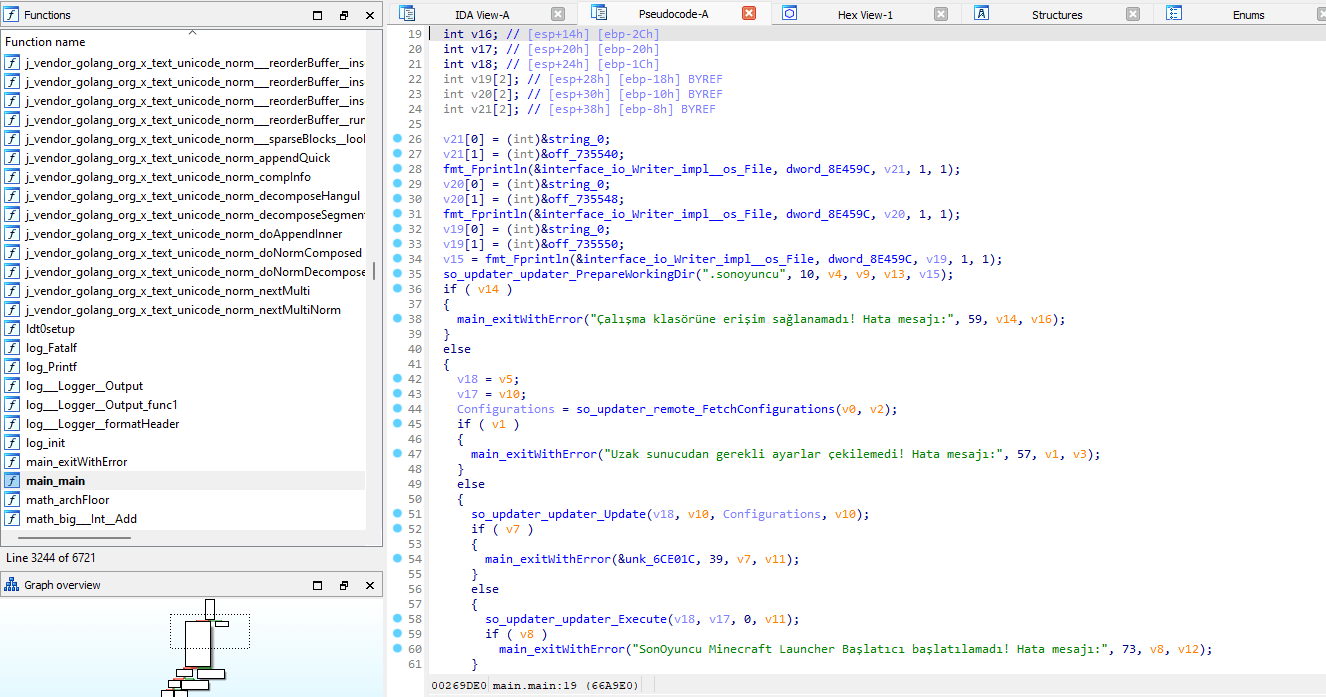The width and height of the screenshot is (1326, 697).
Task: Select log___Logger__Output_func1 in the function list
Action: [183, 405]
